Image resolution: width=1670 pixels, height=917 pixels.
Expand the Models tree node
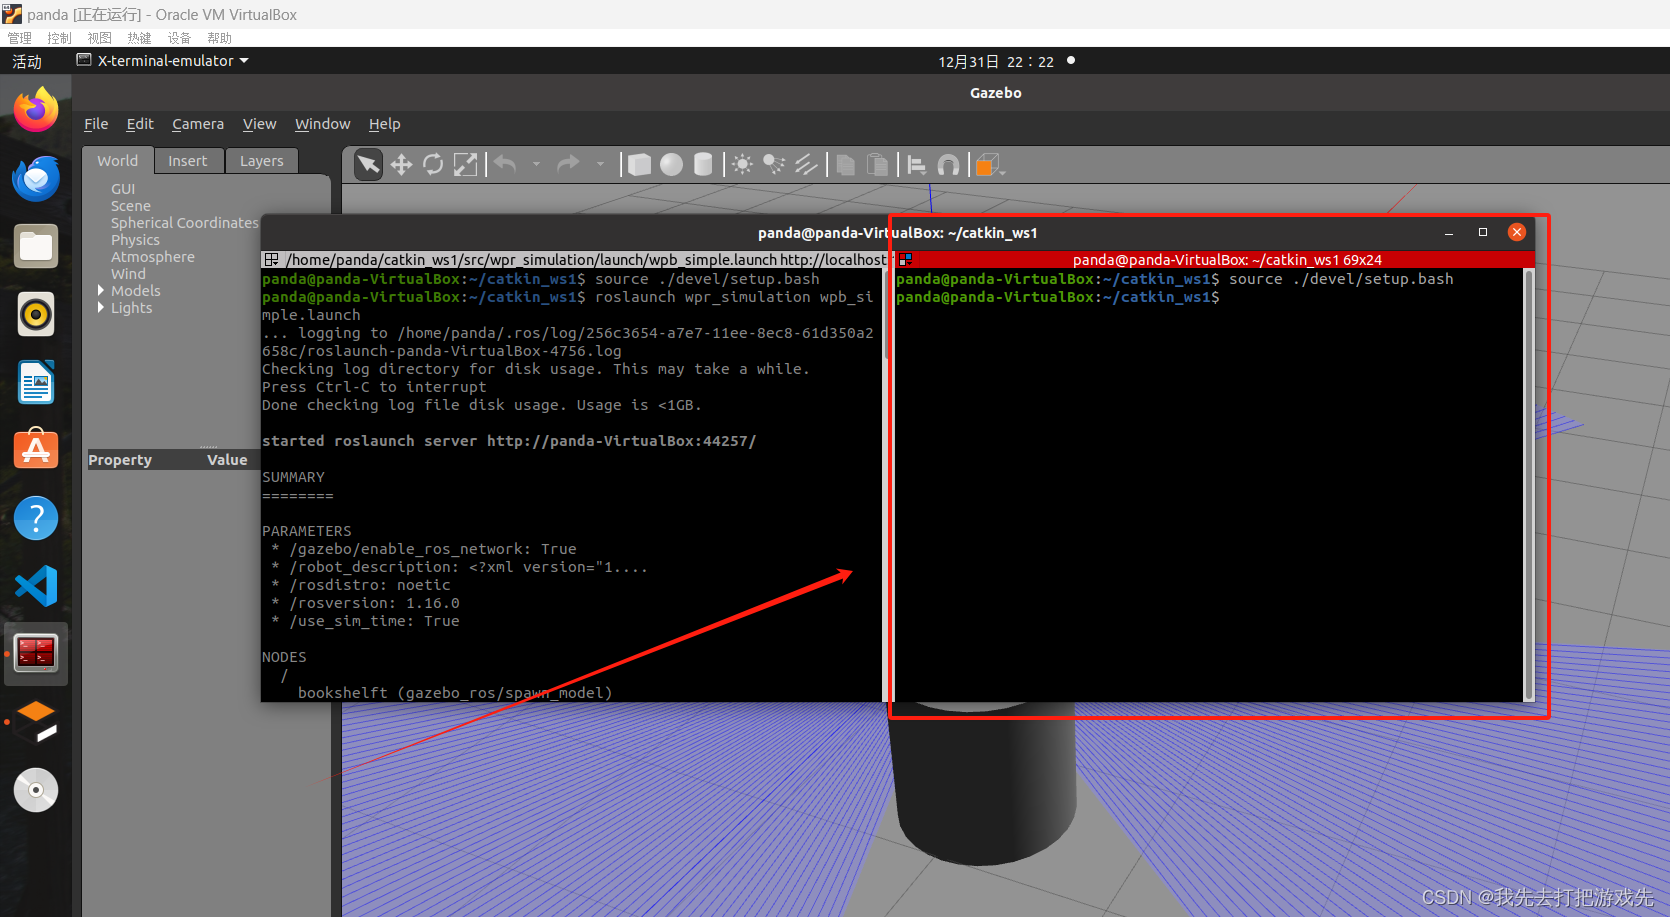point(101,291)
